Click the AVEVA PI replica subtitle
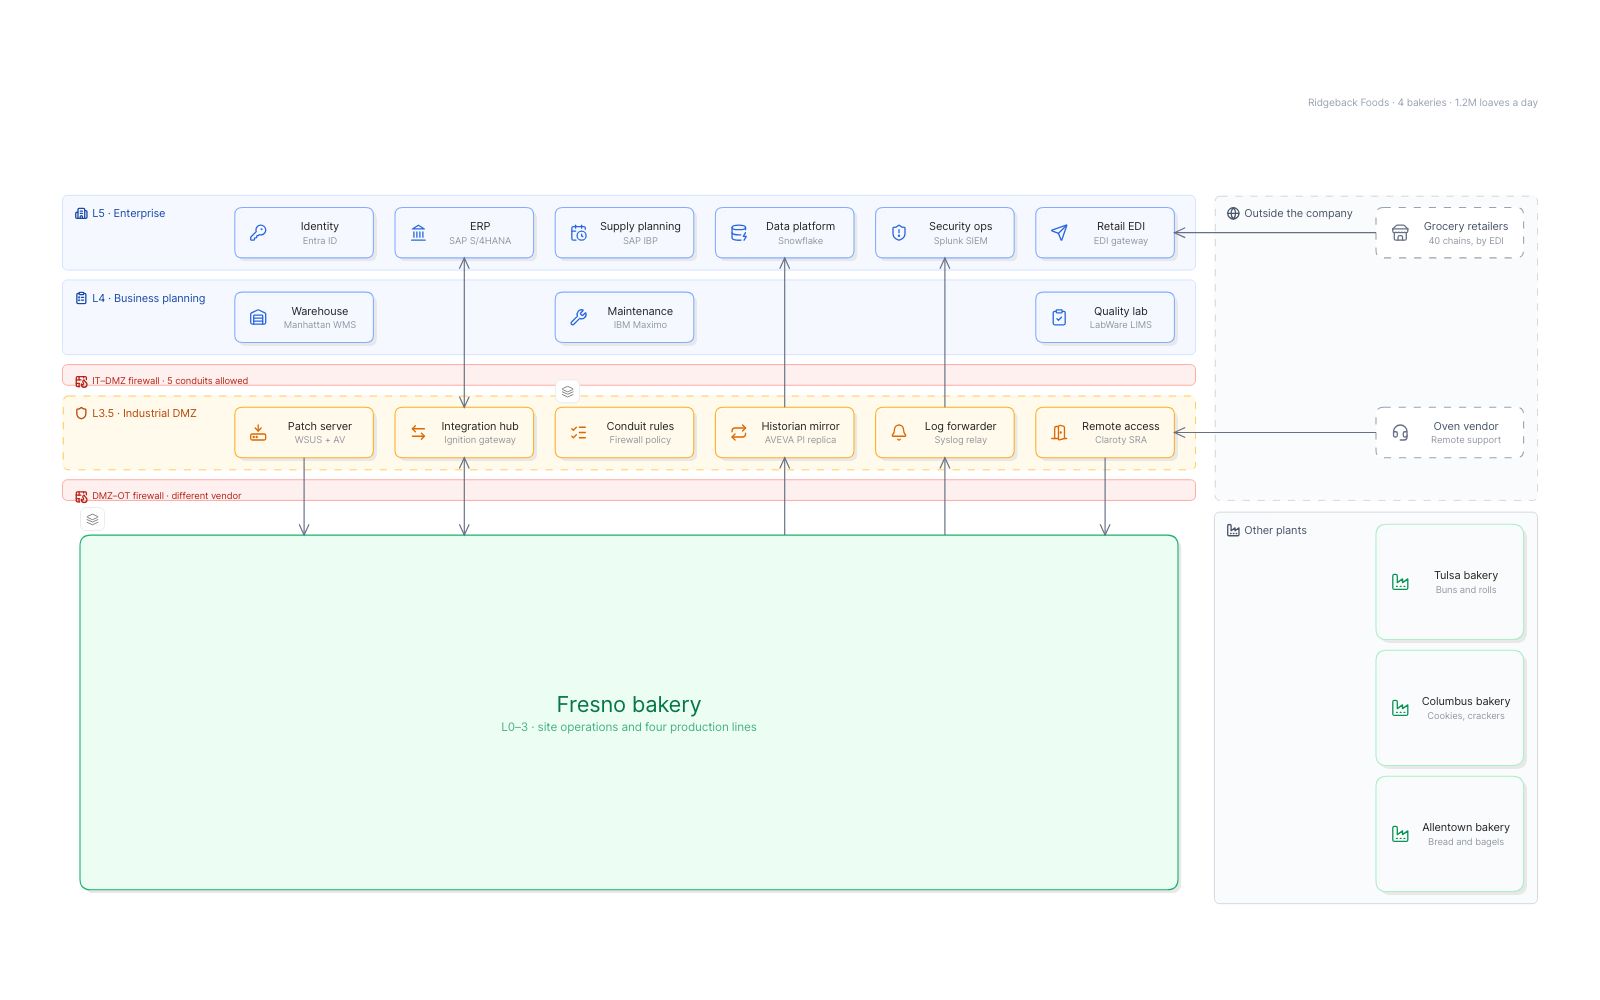 tap(800, 440)
